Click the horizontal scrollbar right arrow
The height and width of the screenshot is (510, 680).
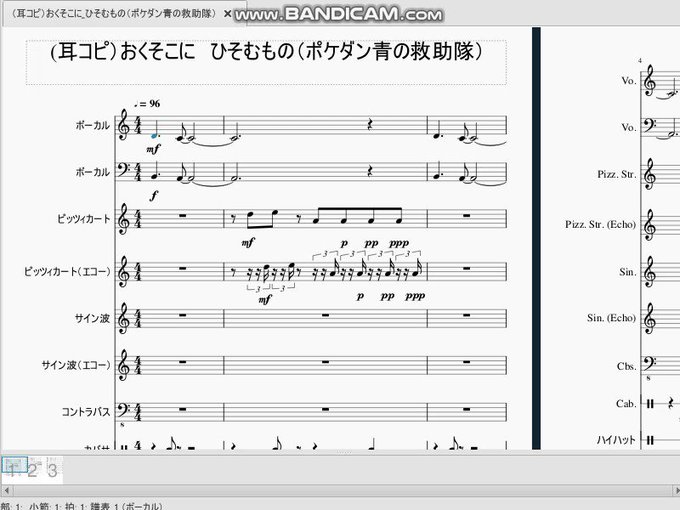tap(676, 490)
